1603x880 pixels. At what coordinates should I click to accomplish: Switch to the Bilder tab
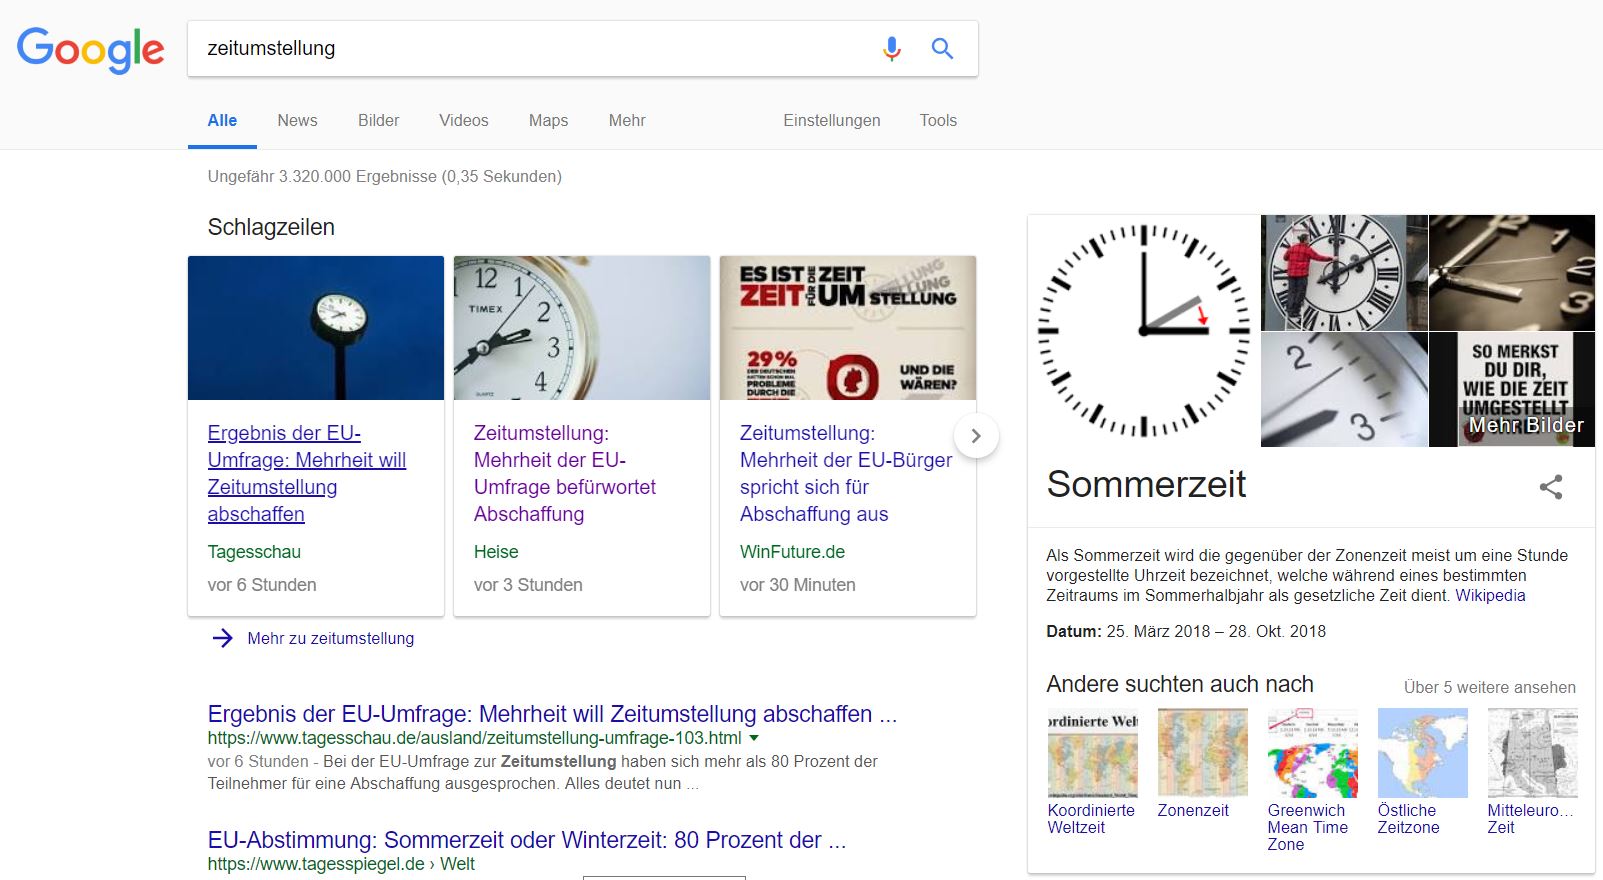(x=378, y=120)
